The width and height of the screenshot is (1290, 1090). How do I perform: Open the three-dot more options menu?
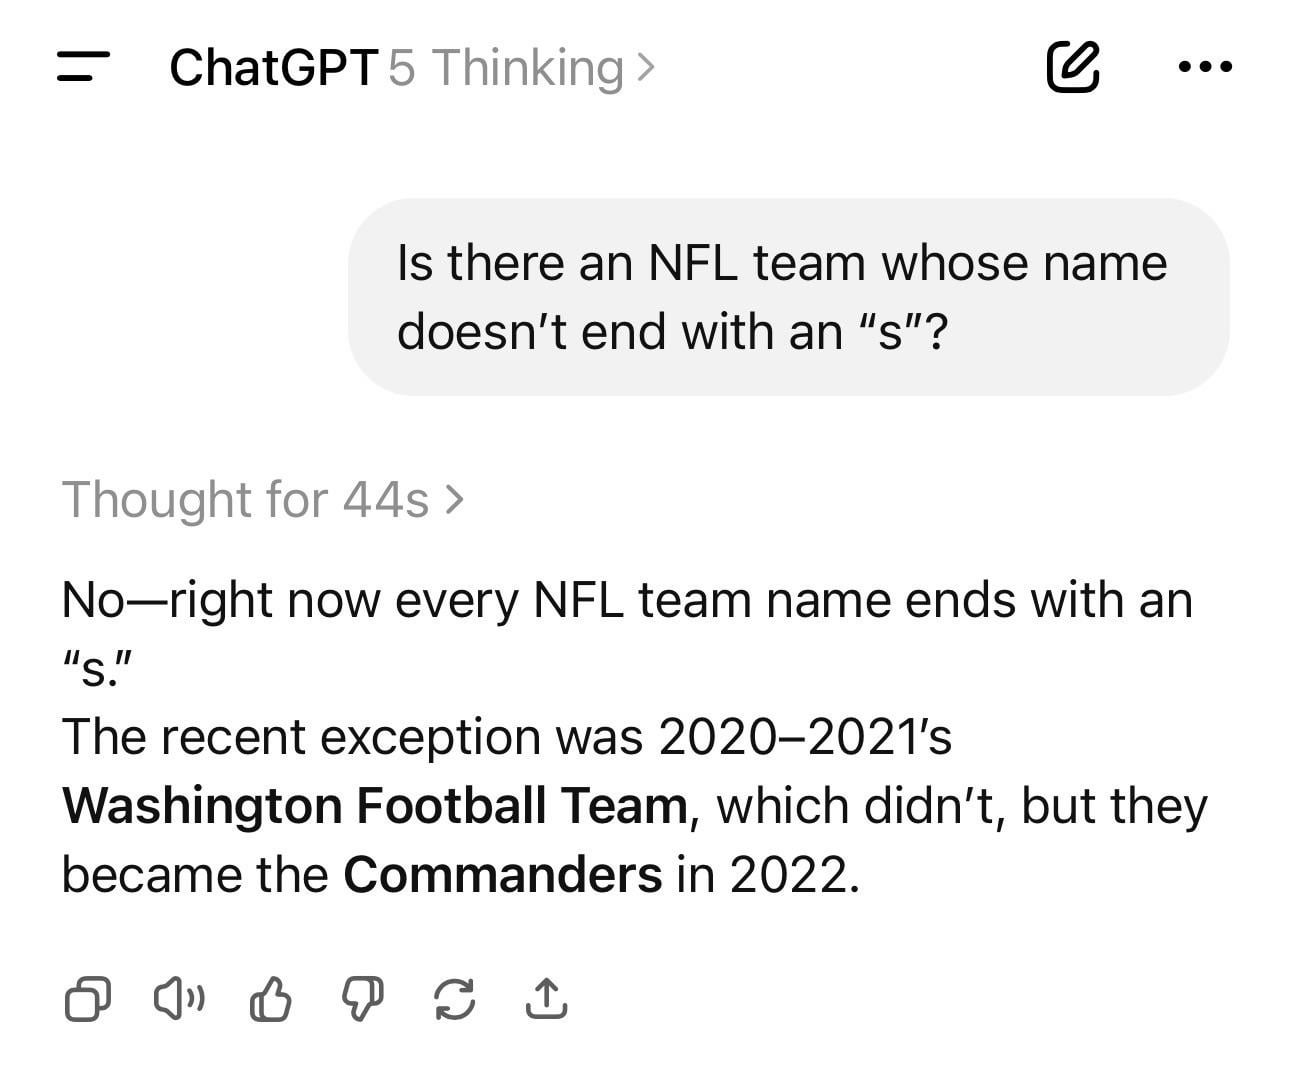click(1205, 67)
